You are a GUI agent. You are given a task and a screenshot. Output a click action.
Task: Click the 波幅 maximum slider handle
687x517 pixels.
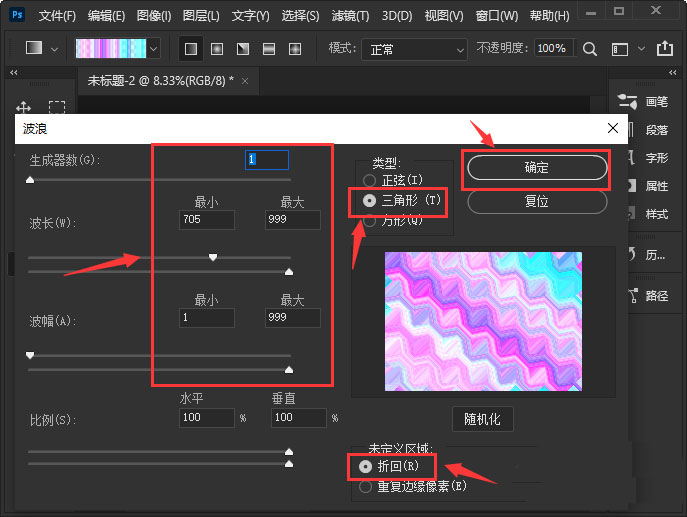[289, 370]
